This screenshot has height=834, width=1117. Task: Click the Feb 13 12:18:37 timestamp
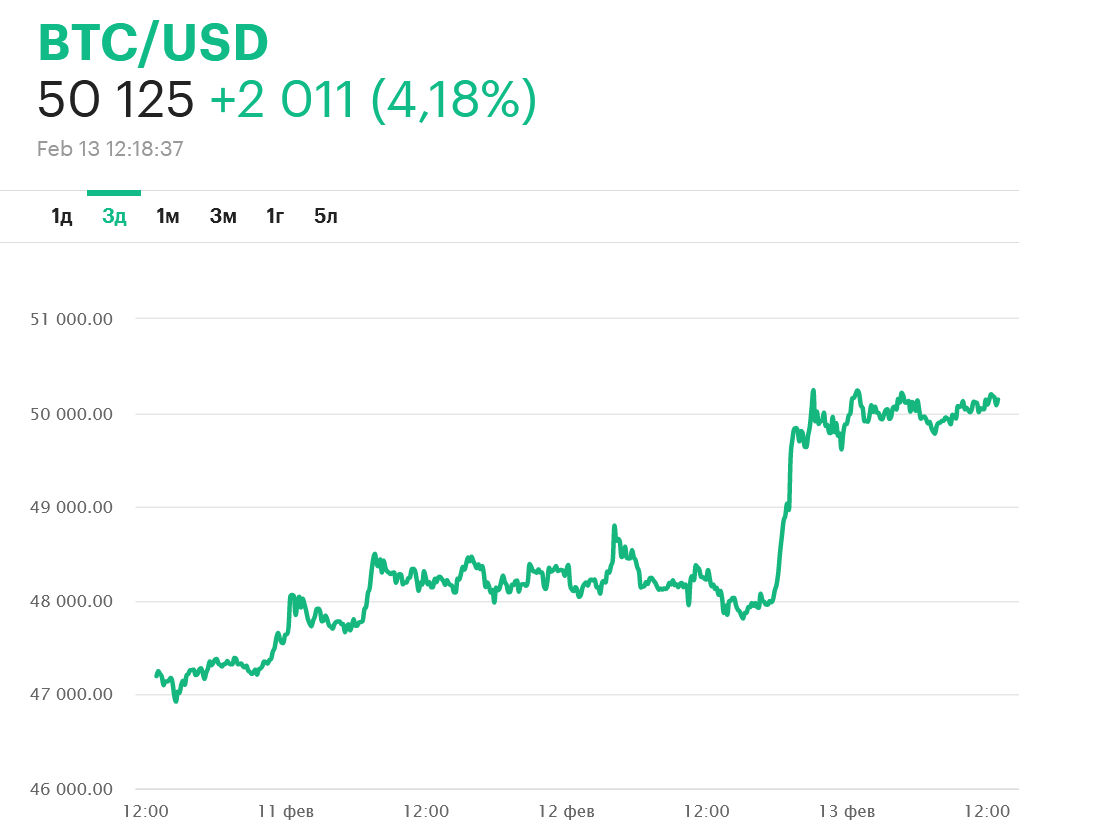coord(110,149)
